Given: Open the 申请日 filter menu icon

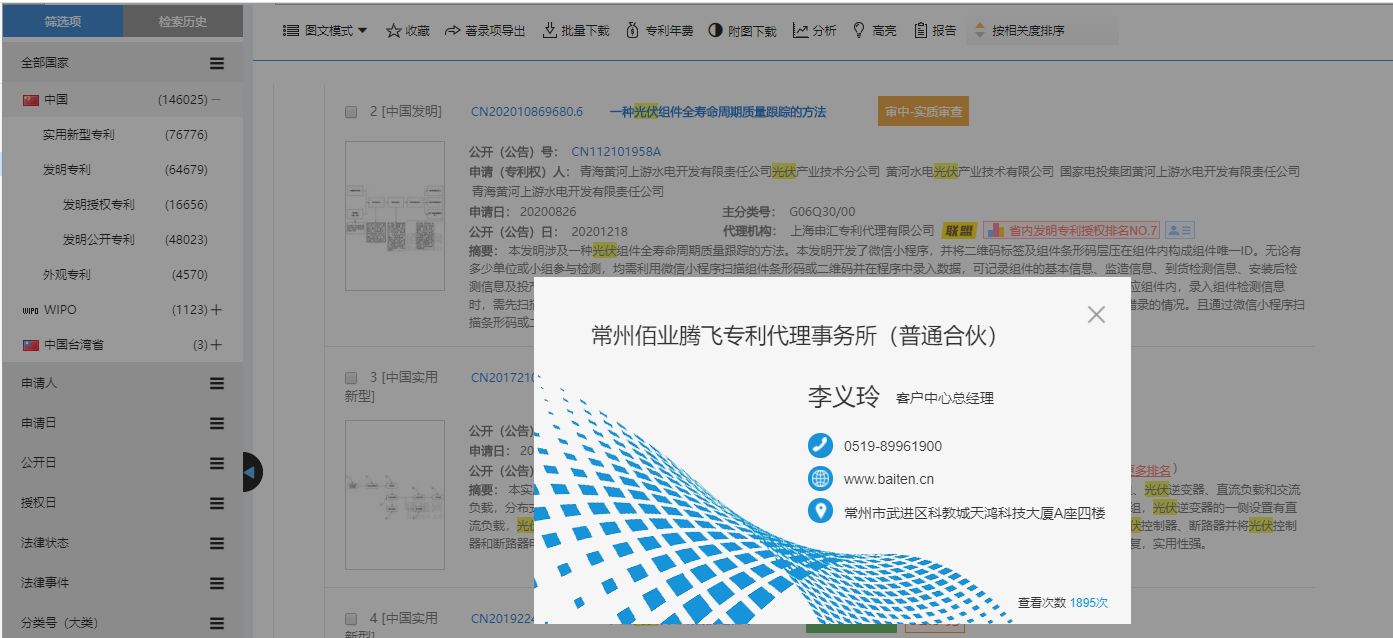Looking at the screenshot, I should tap(217, 423).
